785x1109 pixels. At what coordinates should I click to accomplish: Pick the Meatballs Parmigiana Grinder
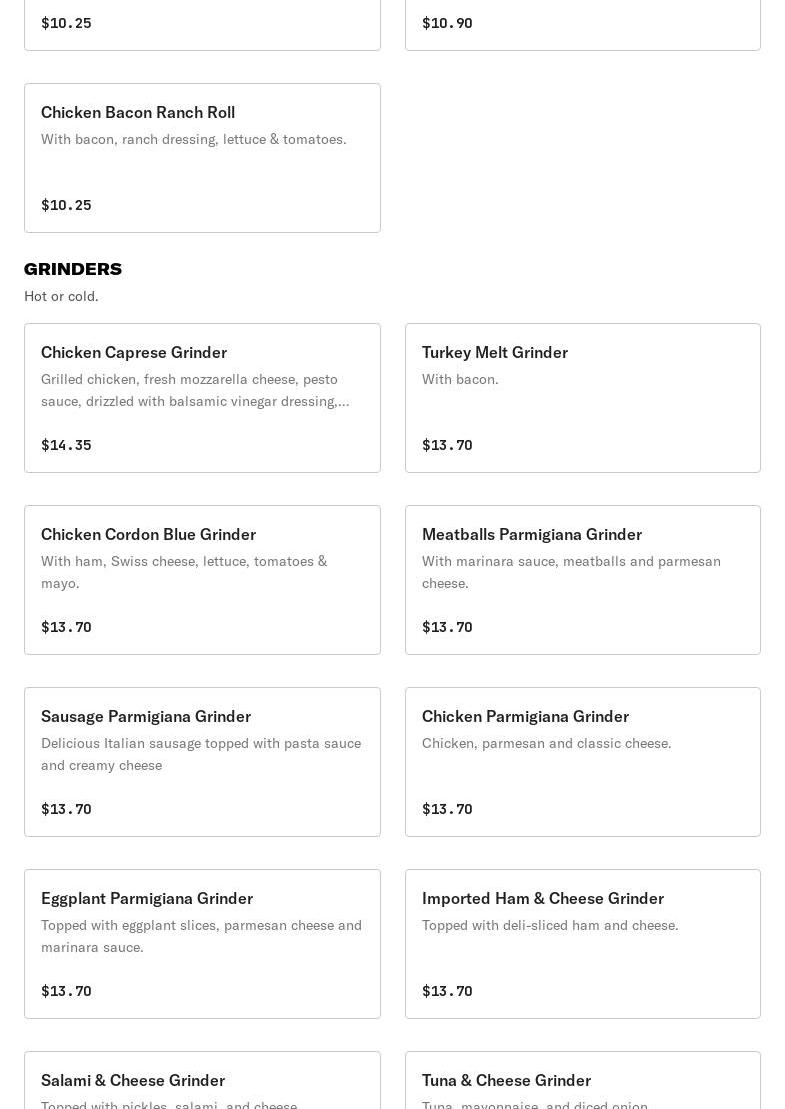pyautogui.click(x=582, y=580)
